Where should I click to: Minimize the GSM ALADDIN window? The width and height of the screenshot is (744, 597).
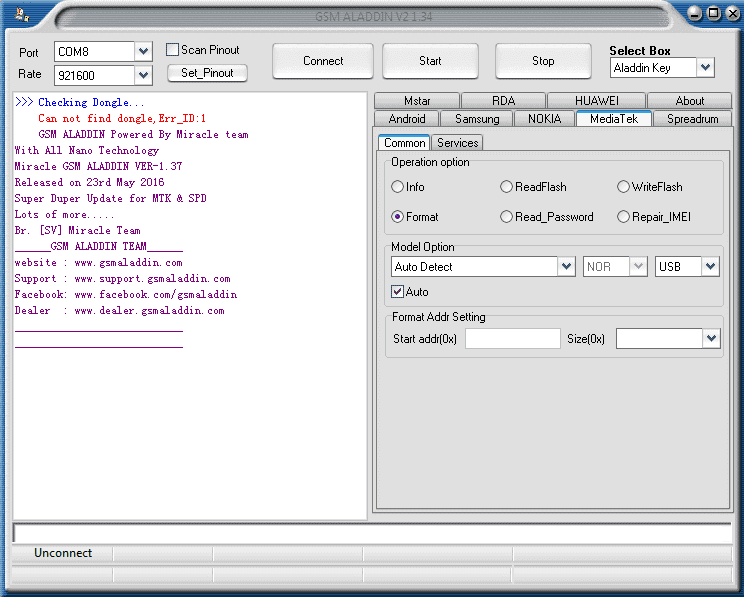pyautogui.click(x=694, y=13)
